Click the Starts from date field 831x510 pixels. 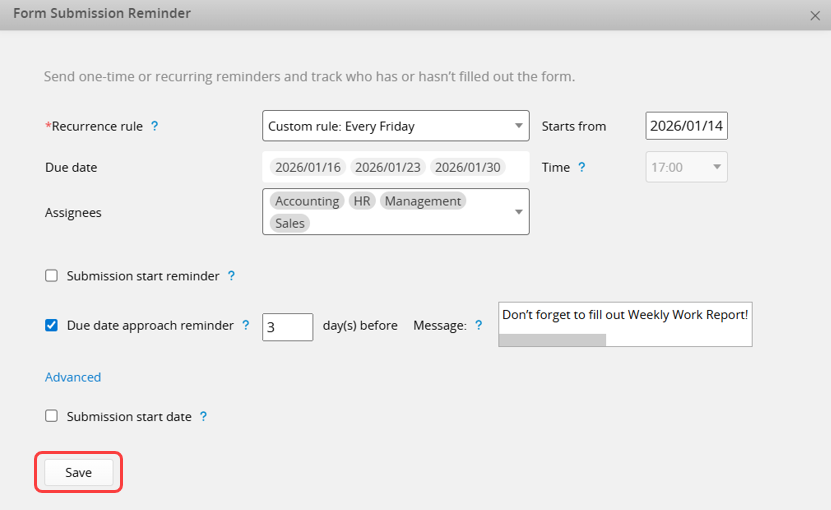(686, 127)
